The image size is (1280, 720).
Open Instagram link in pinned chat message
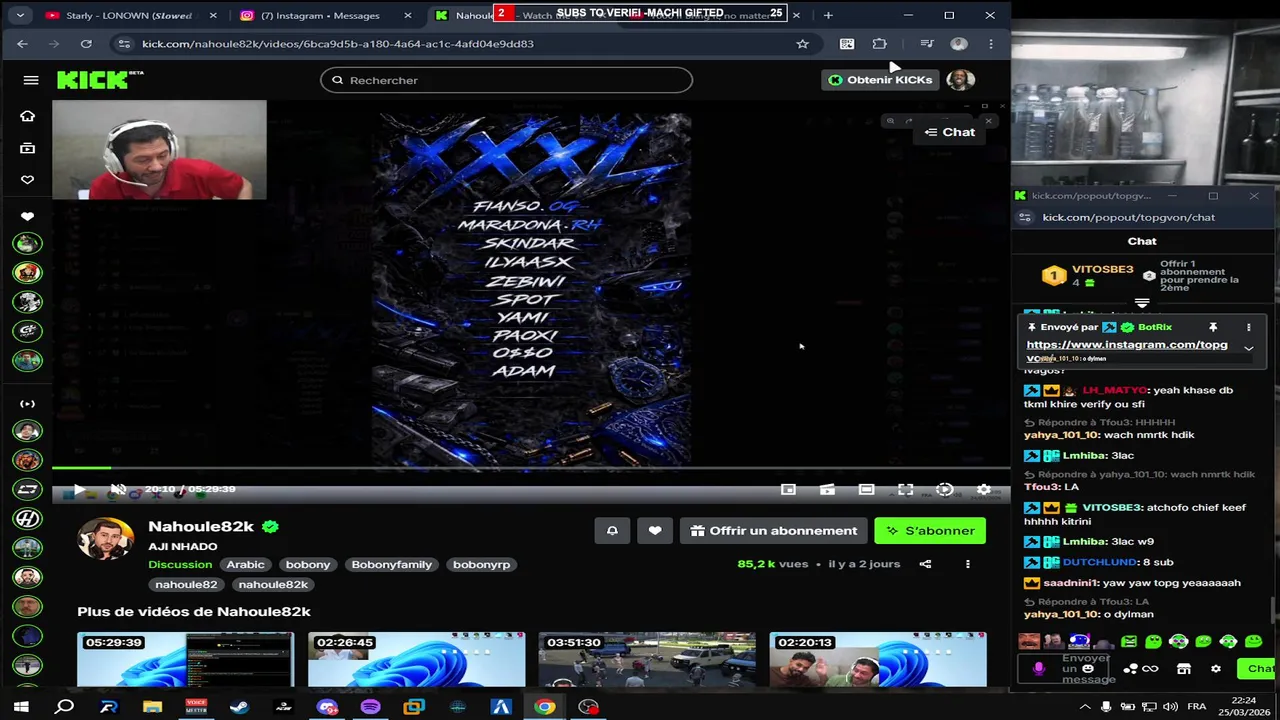coord(1127,345)
